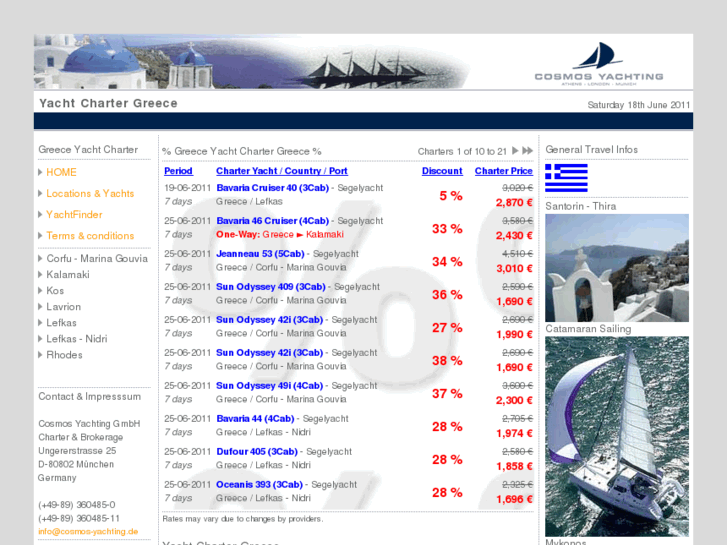
Task: Click the 33 % discount value
Action: tap(447, 229)
